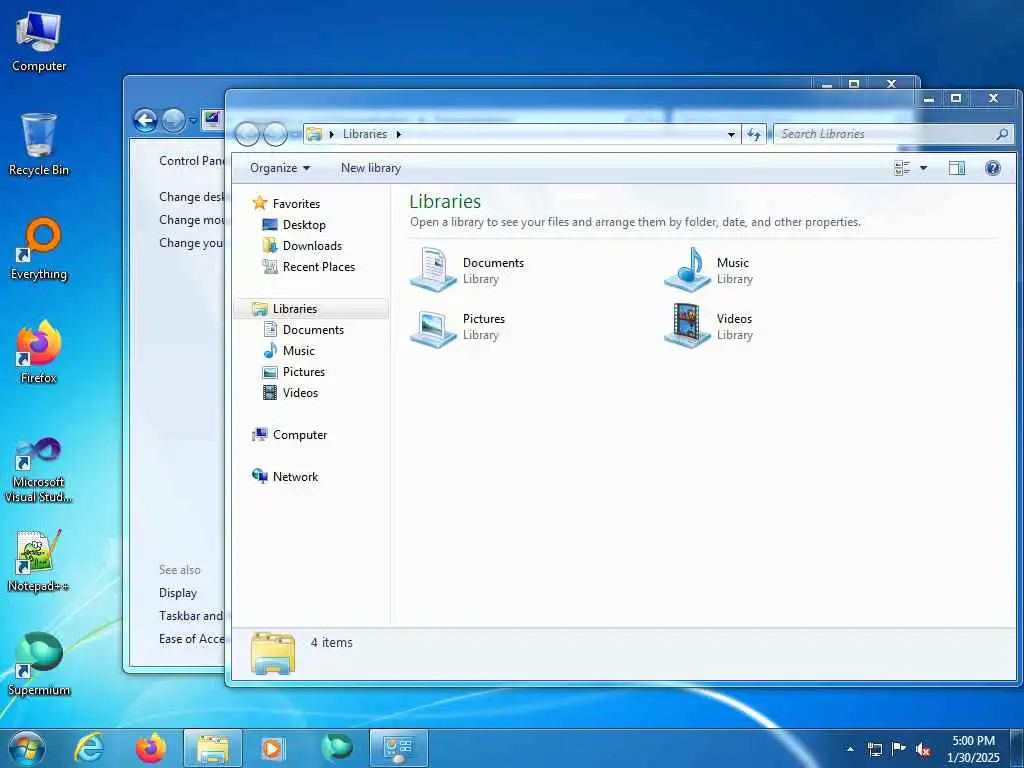Launch Firefox from taskbar
This screenshot has height=768, width=1024.
(151, 748)
